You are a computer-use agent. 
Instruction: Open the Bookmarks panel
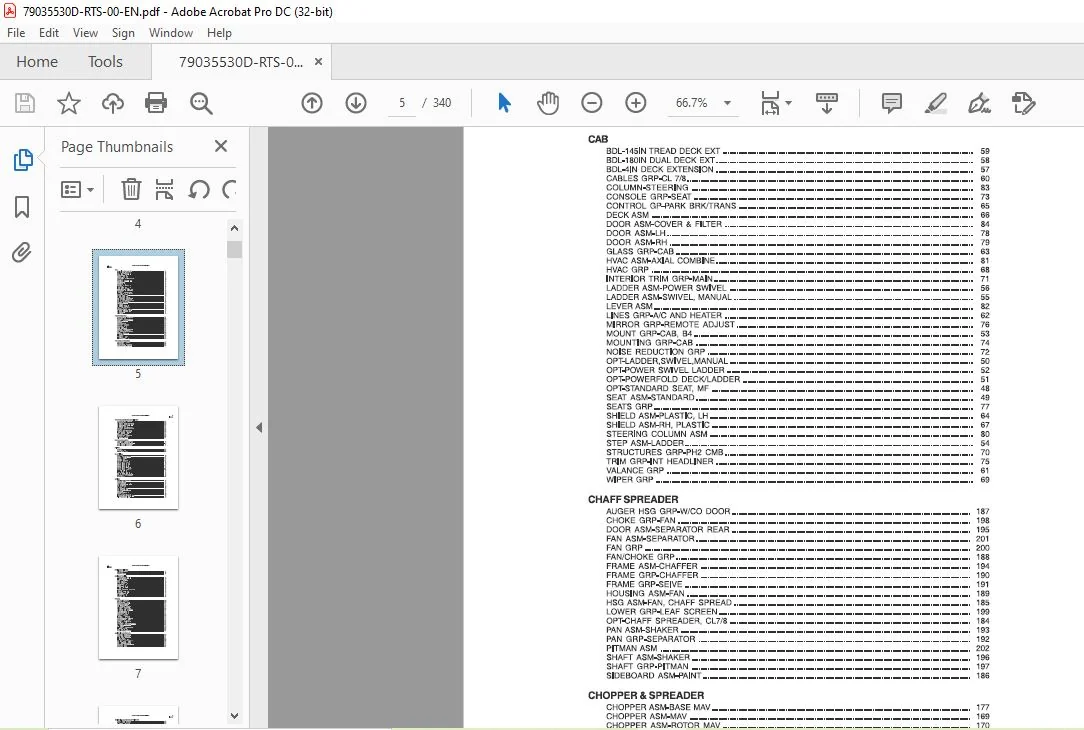click(x=22, y=206)
